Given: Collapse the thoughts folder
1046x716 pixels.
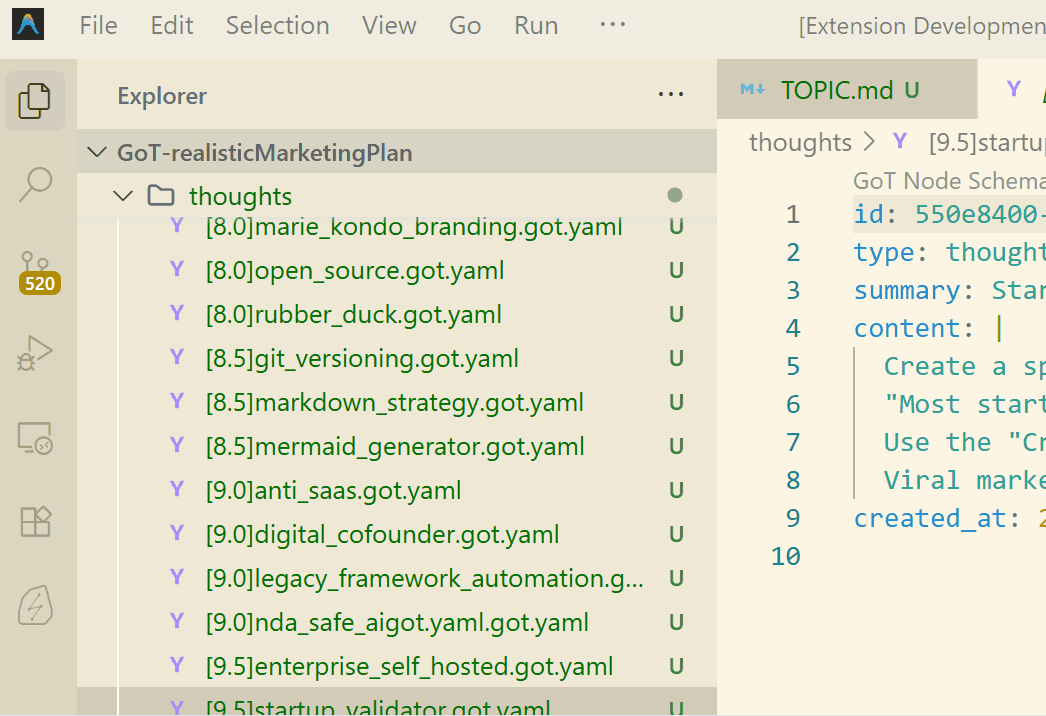Looking at the screenshot, I should 123,196.
